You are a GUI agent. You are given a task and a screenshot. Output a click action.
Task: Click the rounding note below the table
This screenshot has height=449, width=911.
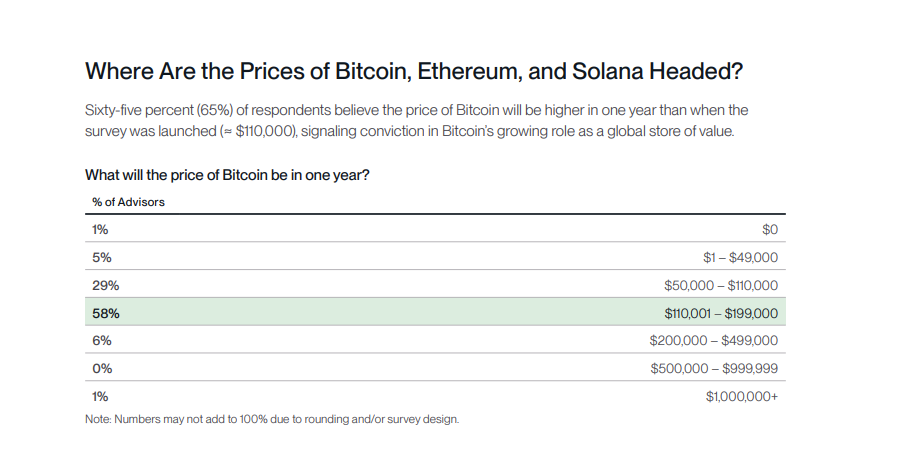(272, 419)
